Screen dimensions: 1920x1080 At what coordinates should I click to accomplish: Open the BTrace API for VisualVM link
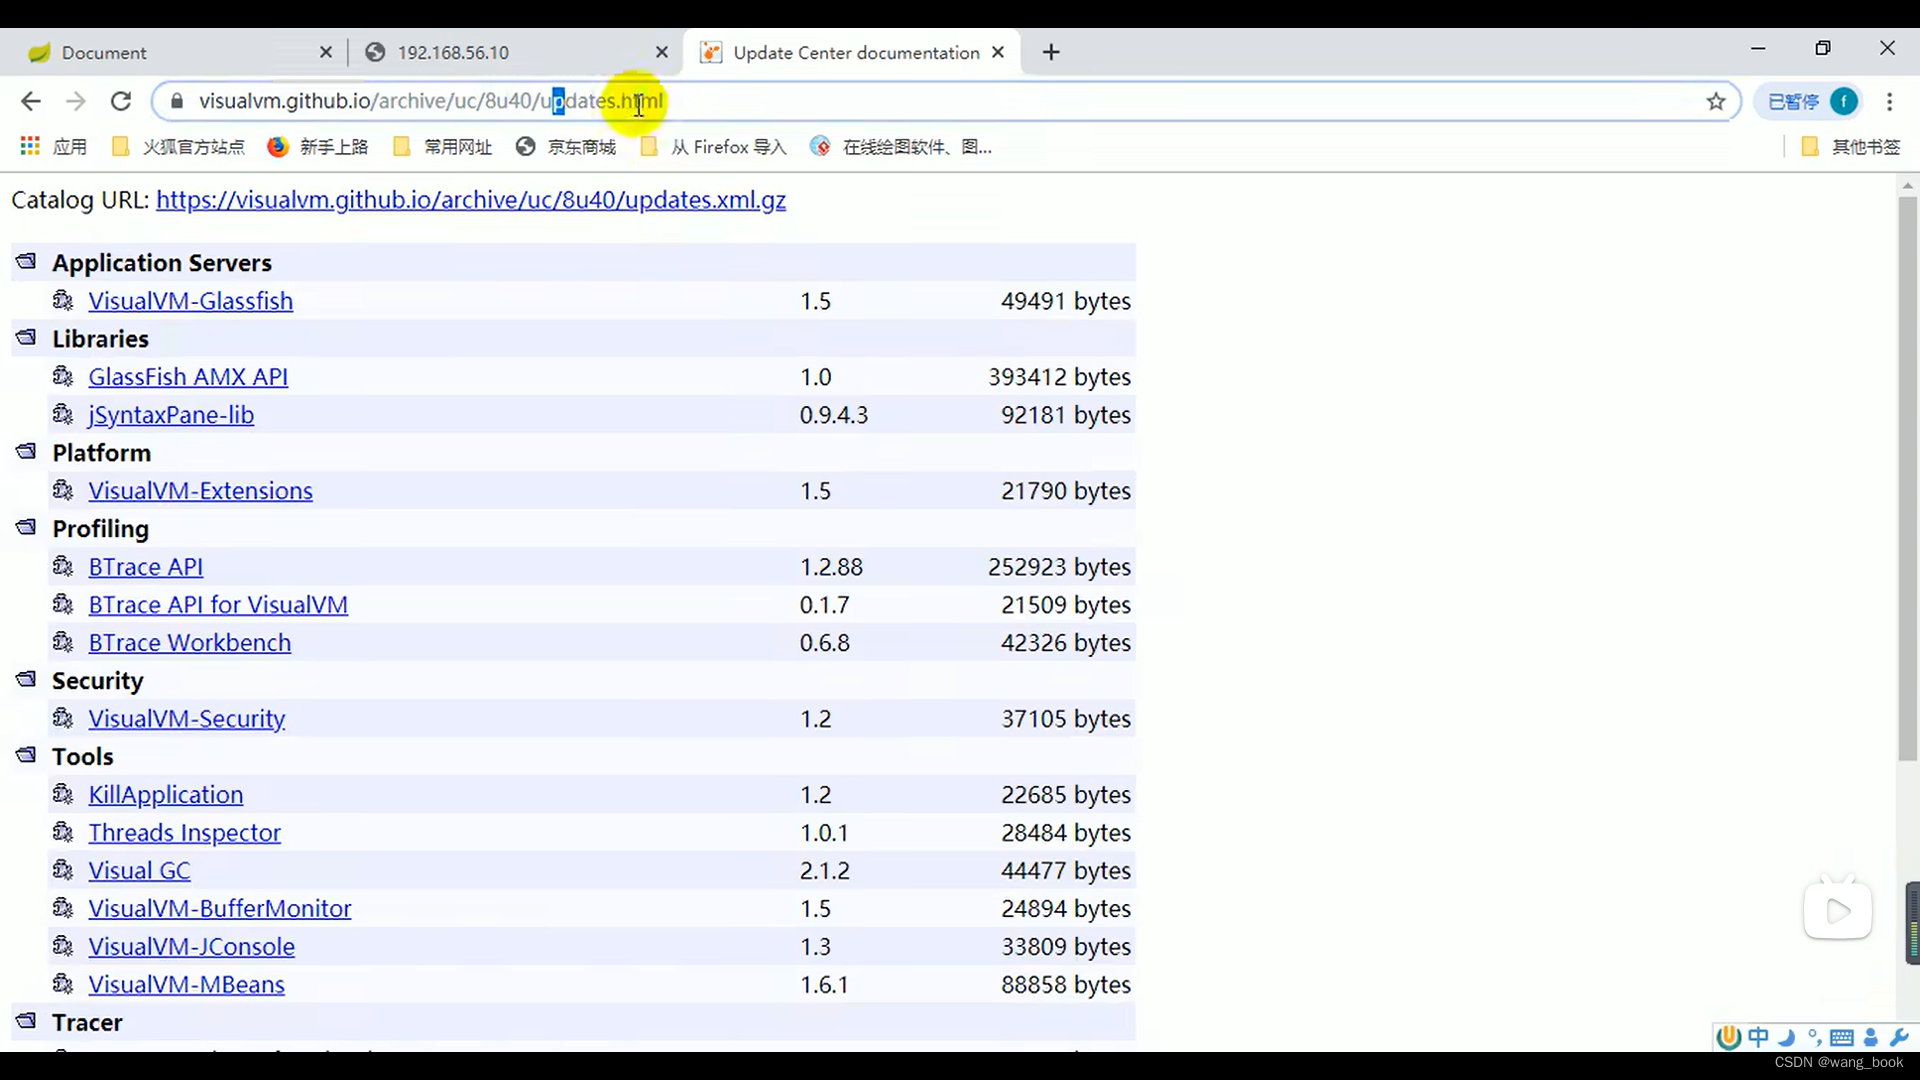(218, 605)
